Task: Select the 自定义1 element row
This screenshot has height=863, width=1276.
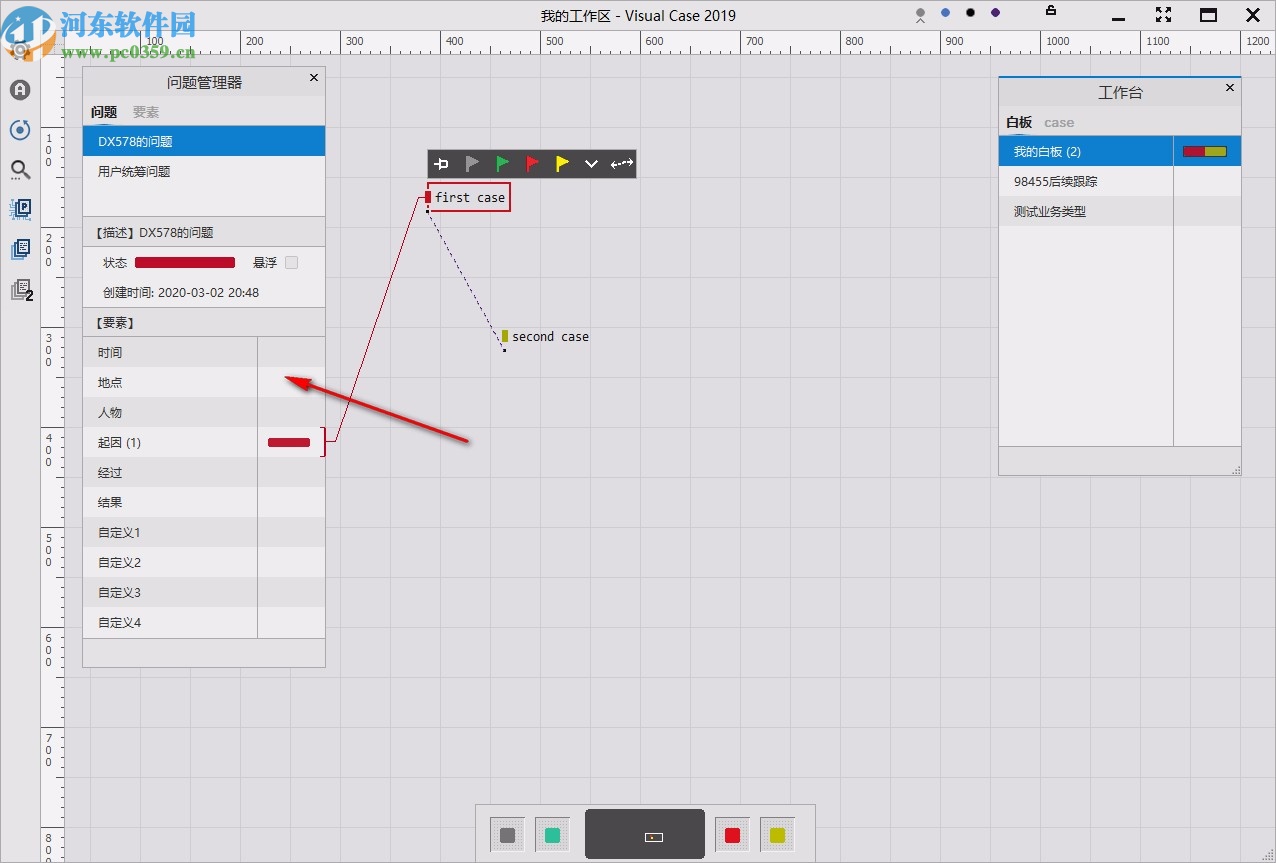Action: [204, 532]
